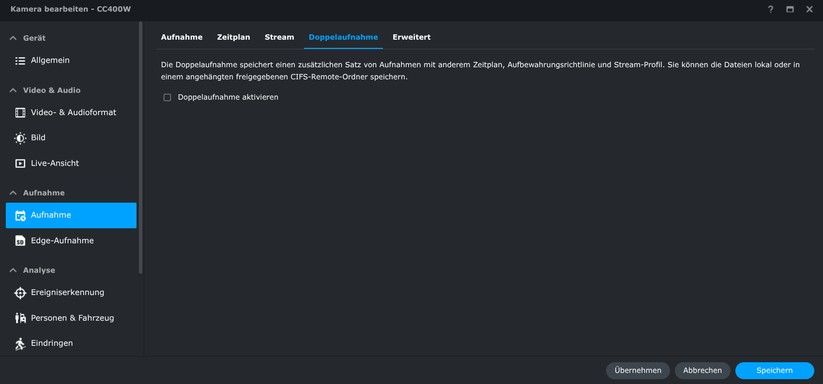
Task: Go to the Stream tab
Action: pos(279,37)
